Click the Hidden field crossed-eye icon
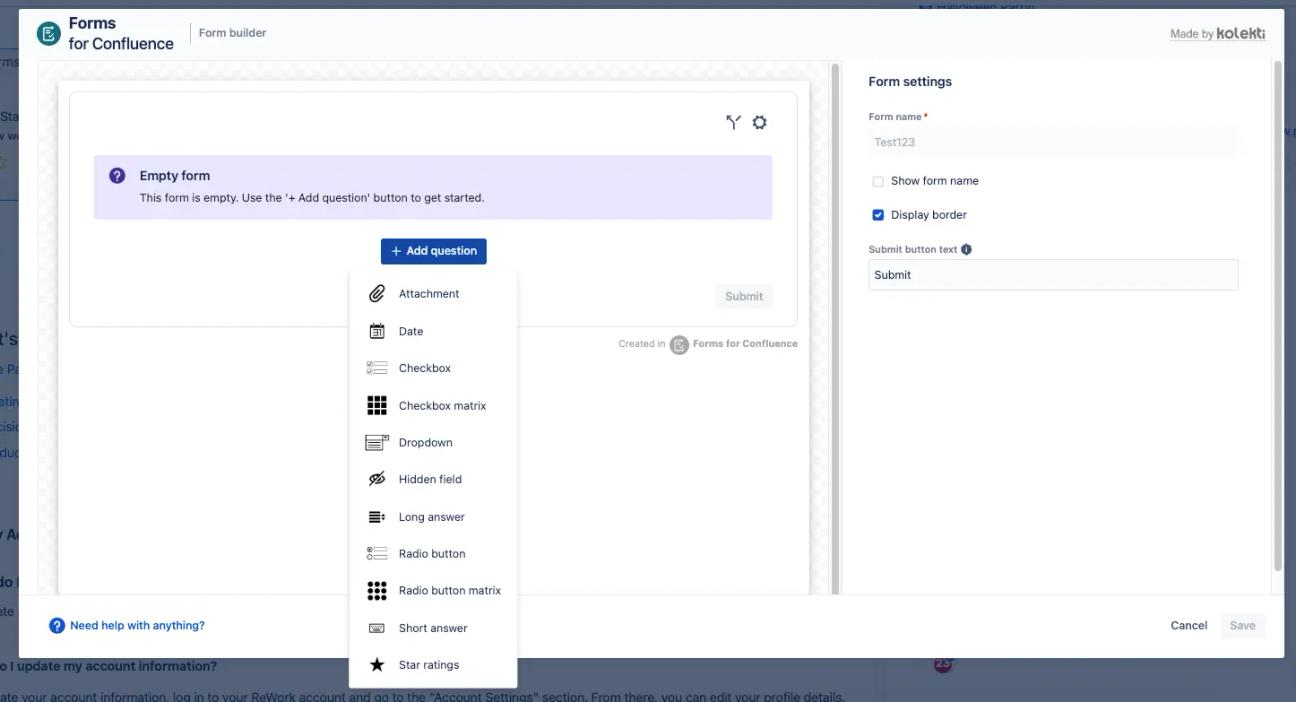The height and width of the screenshot is (702, 1296). pyautogui.click(x=377, y=478)
